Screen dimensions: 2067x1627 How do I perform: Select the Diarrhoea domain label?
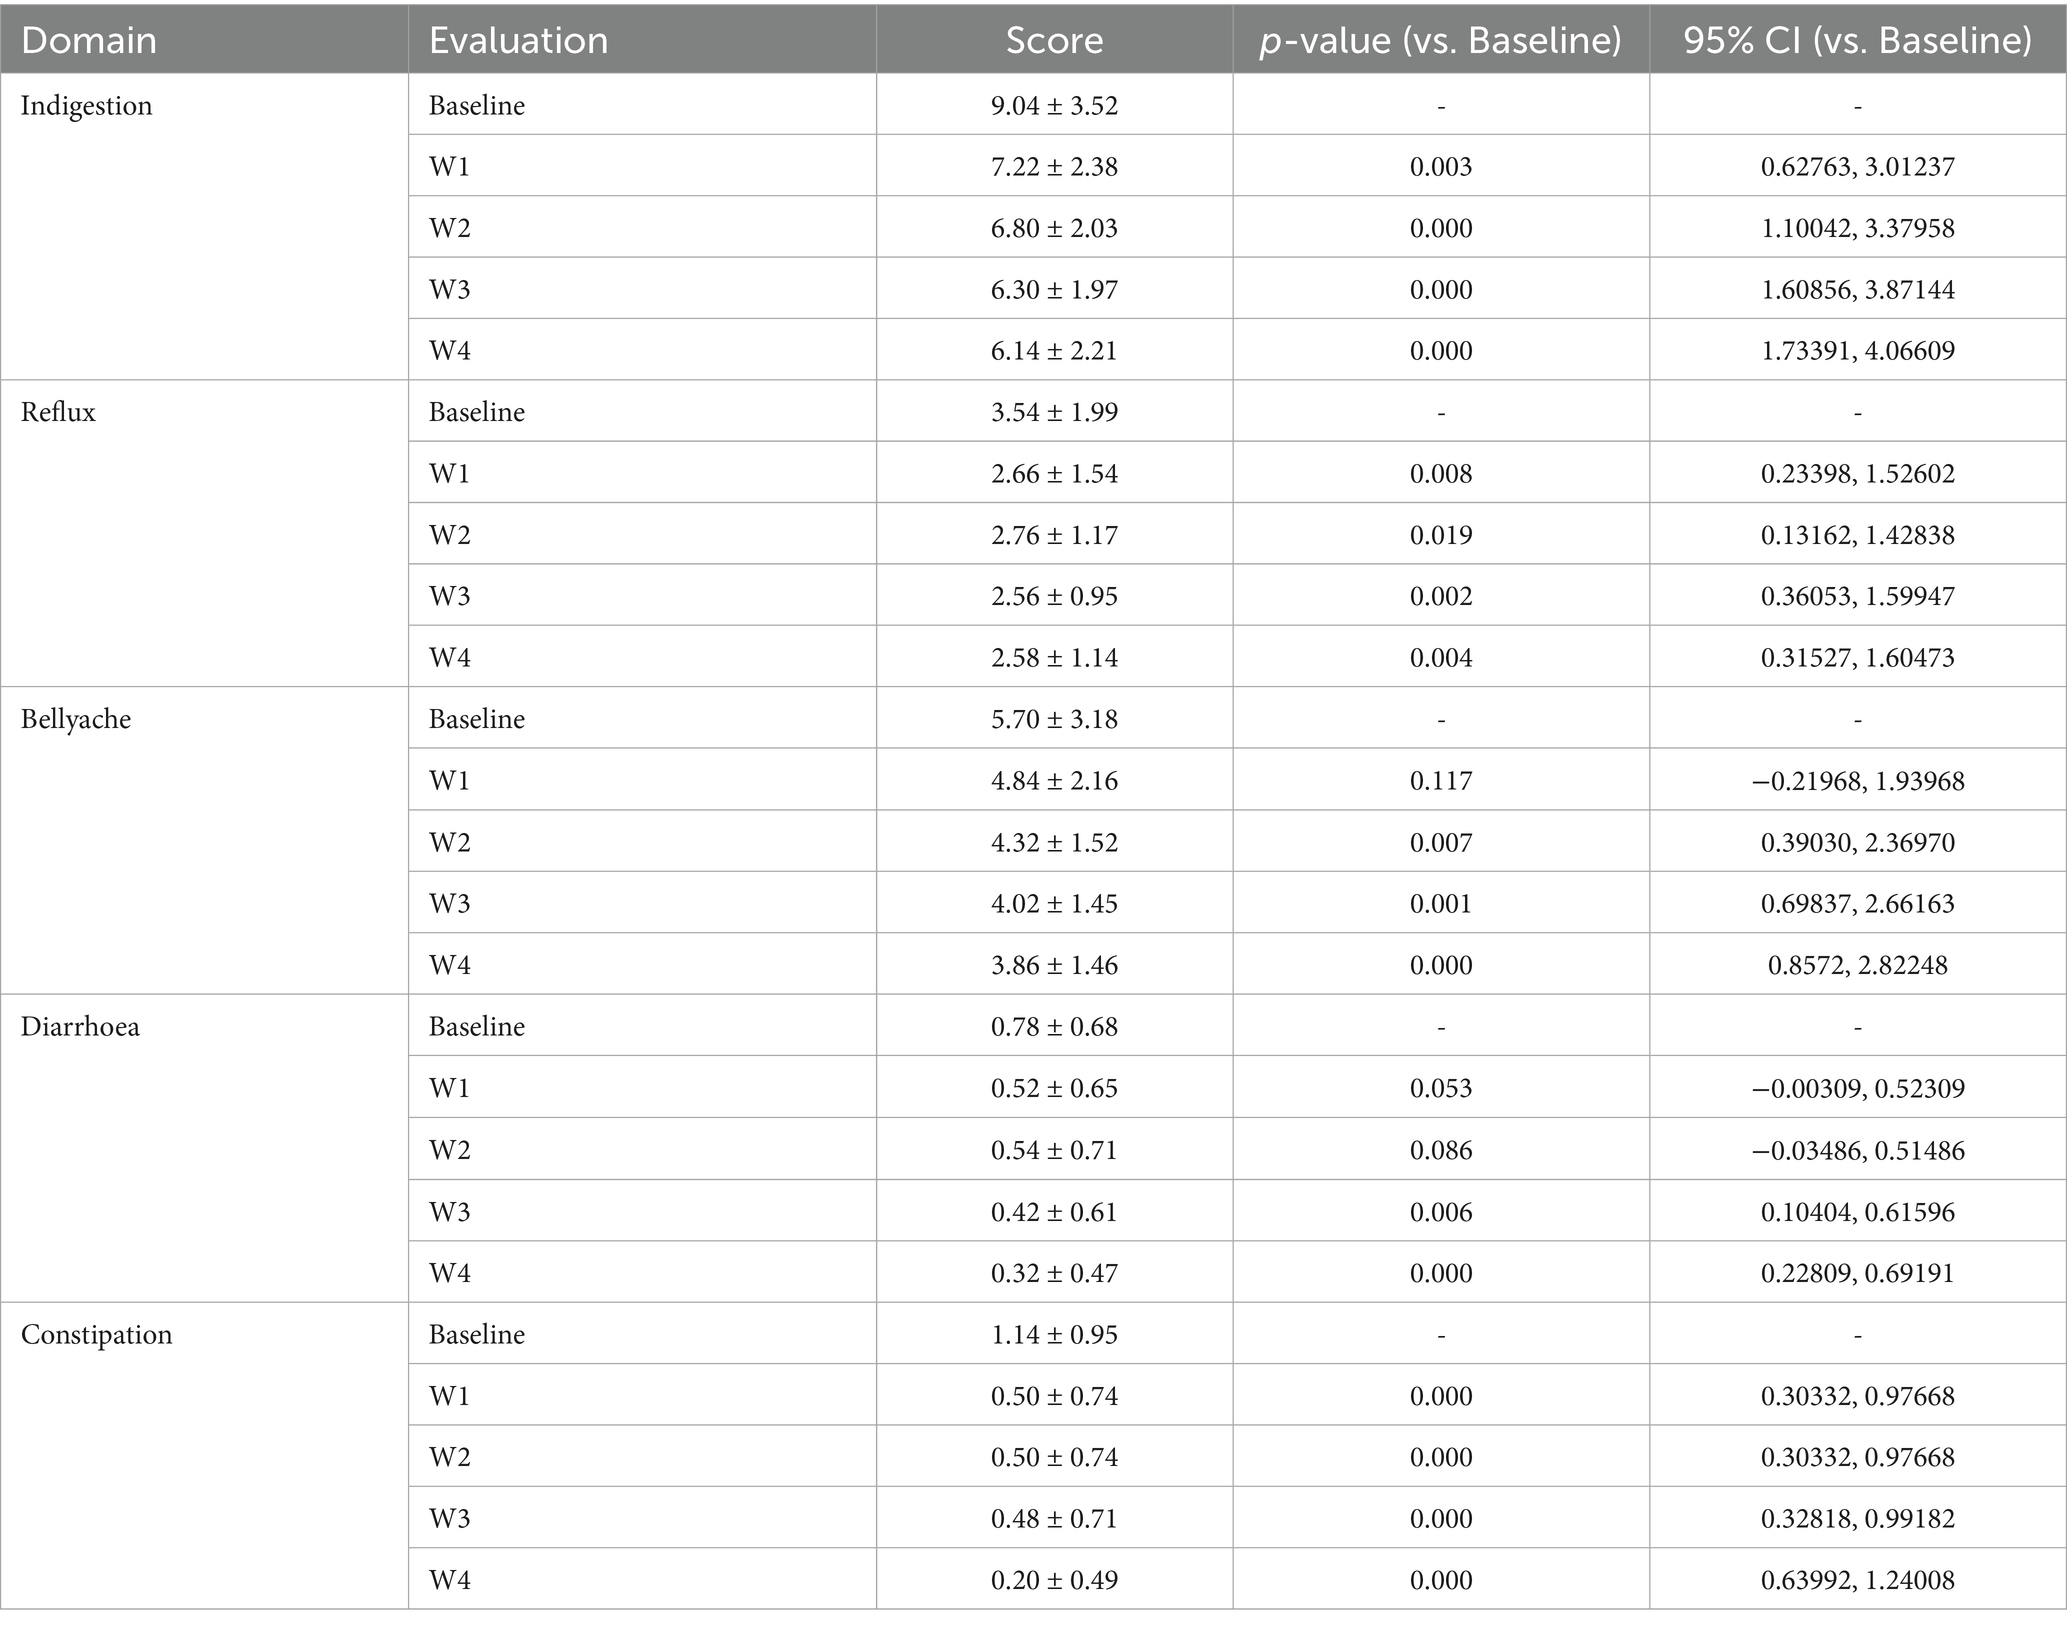click(80, 1027)
